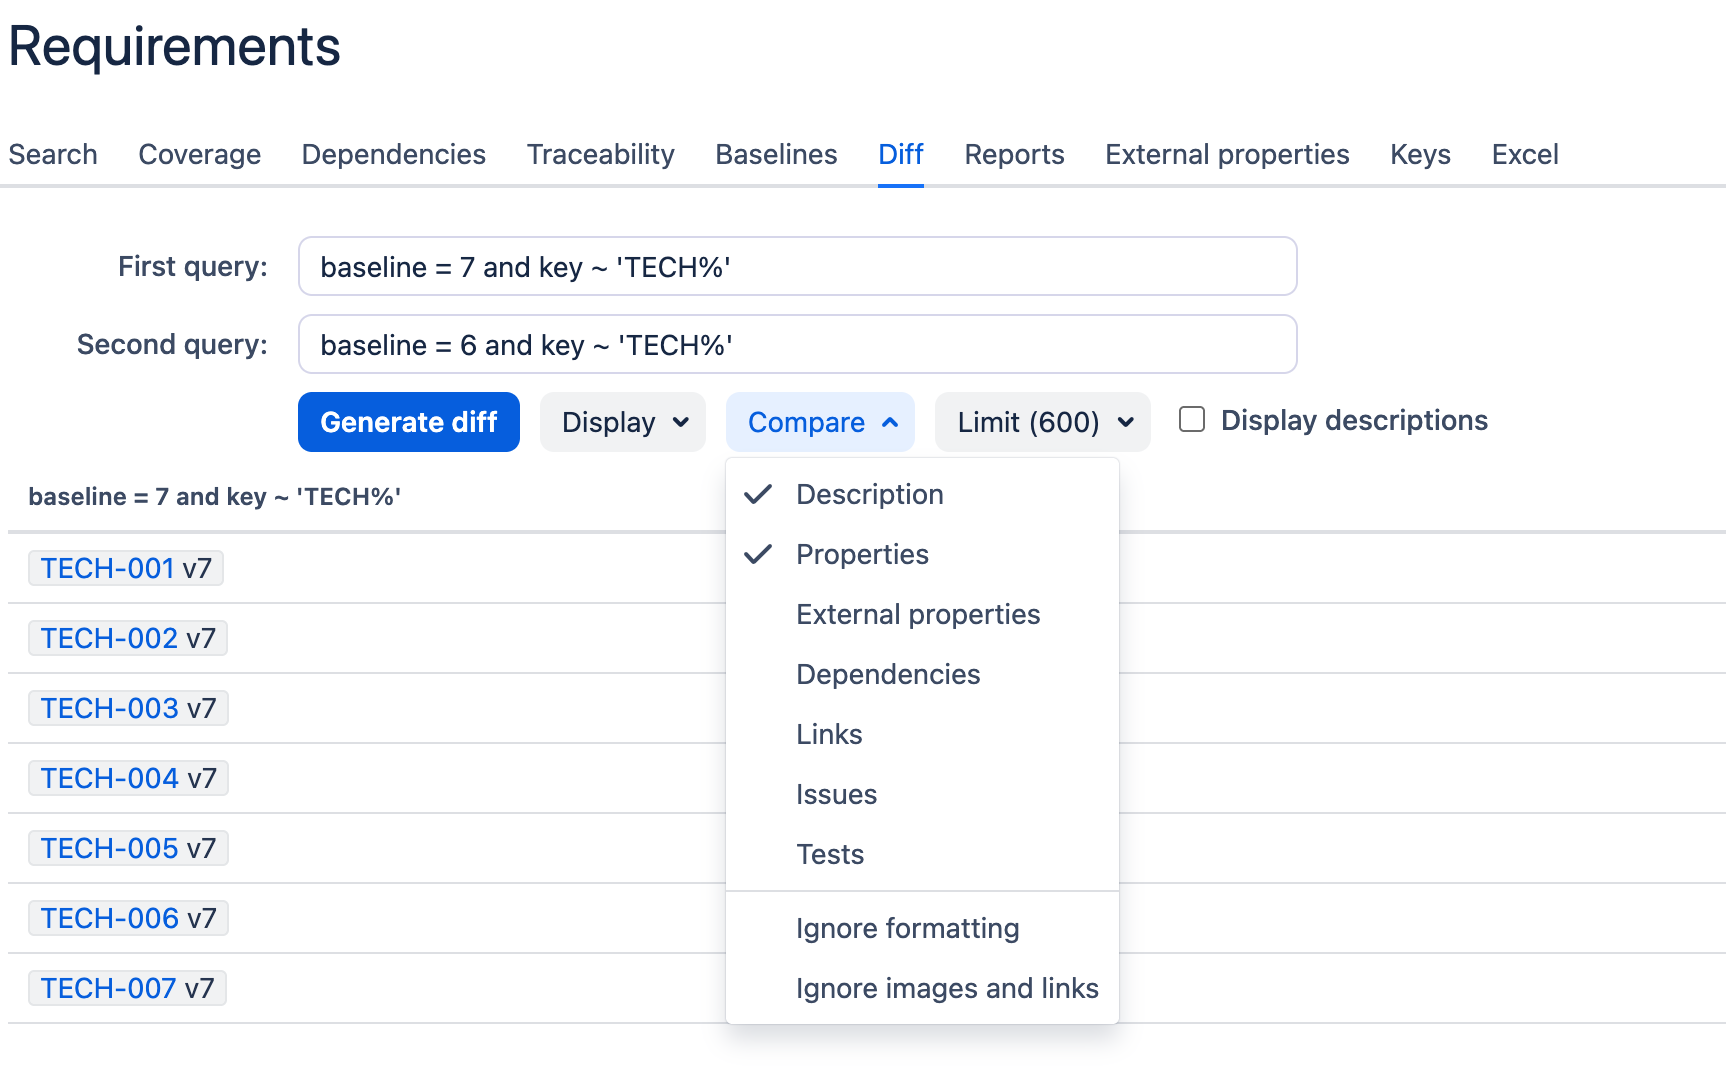Select External properties in Compare menu
This screenshot has height=1090, width=1726.
(917, 615)
